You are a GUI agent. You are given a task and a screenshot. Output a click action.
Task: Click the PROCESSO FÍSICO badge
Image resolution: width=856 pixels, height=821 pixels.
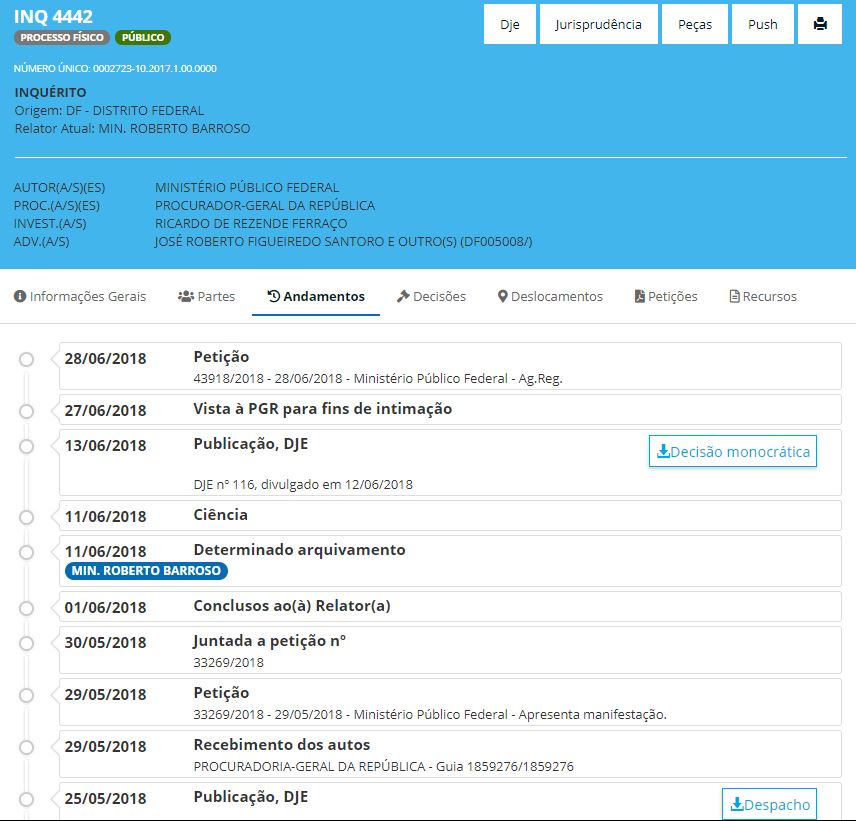click(62, 37)
